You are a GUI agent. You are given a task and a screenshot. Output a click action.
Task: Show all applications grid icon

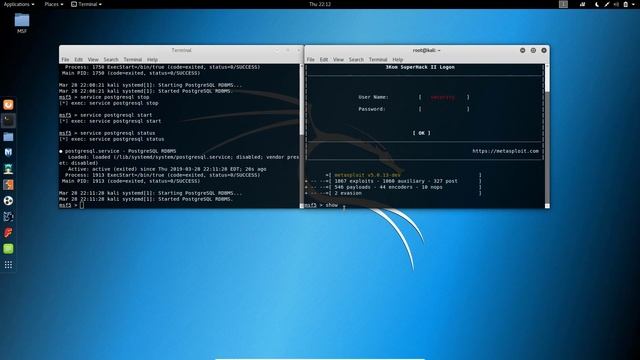8,265
